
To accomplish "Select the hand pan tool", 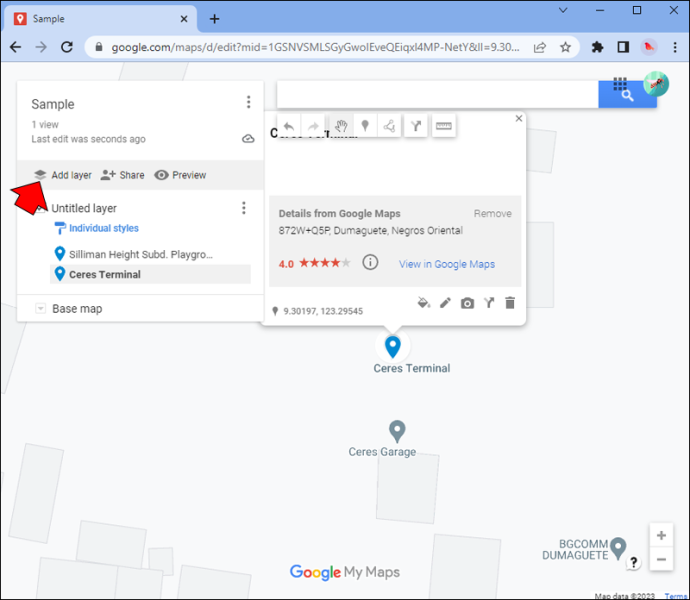I will (x=341, y=126).
